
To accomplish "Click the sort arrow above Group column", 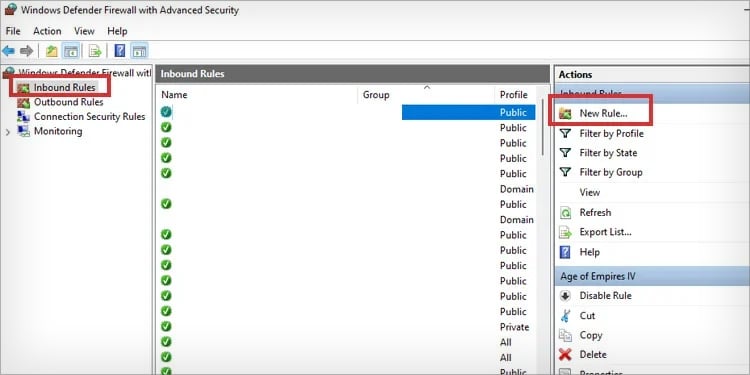I will pyautogui.click(x=427, y=88).
